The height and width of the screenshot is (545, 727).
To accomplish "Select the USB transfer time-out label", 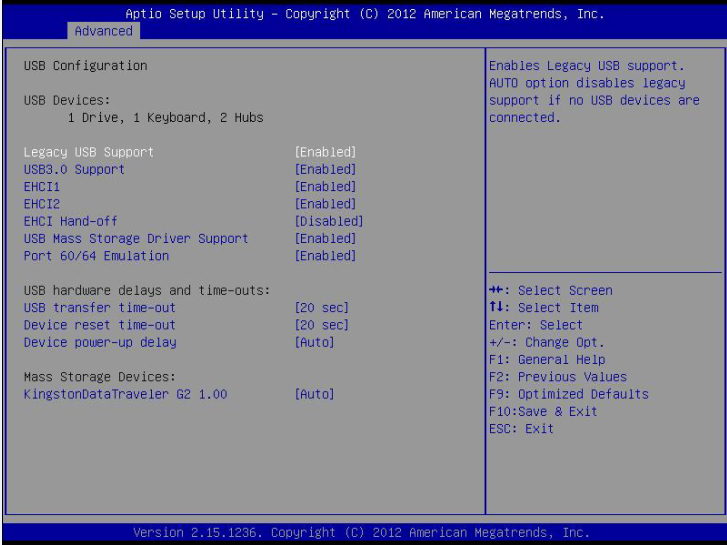I will (99, 308).
